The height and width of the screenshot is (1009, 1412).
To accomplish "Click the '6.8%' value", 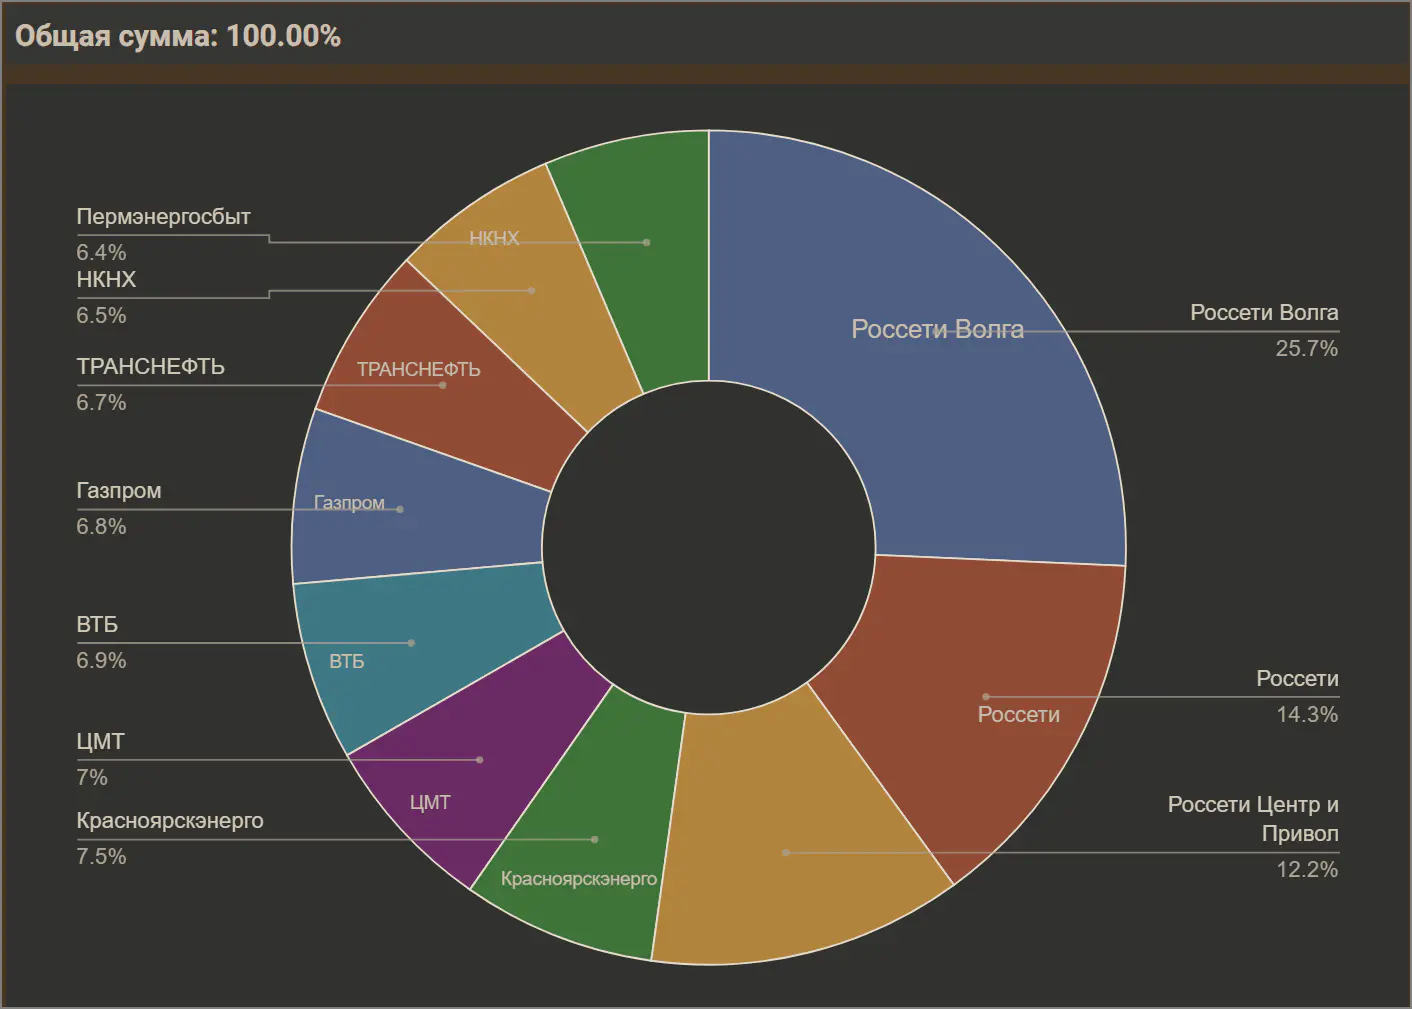I will [101, 526].
